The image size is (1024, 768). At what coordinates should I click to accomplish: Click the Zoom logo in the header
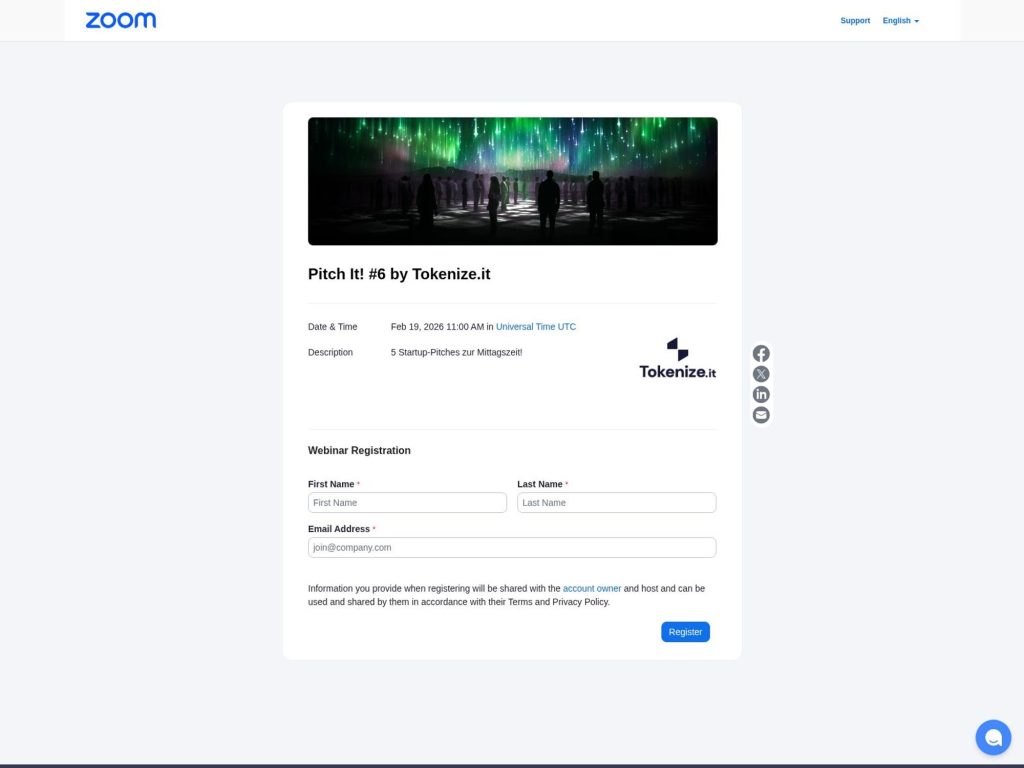click(x=120, y=20)
